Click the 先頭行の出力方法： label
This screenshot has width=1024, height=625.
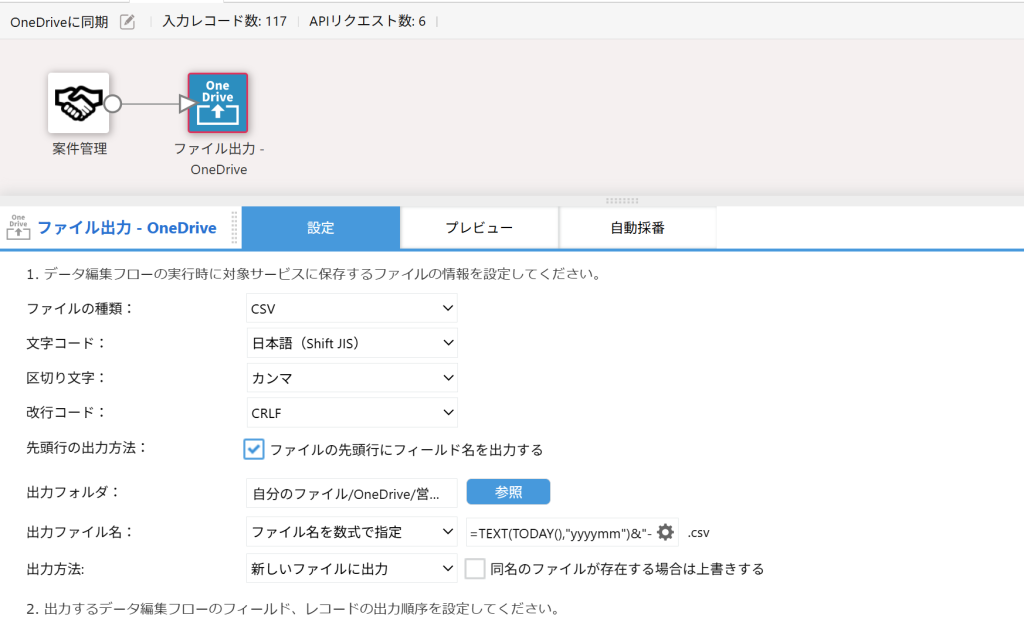(x=87, y=448)
